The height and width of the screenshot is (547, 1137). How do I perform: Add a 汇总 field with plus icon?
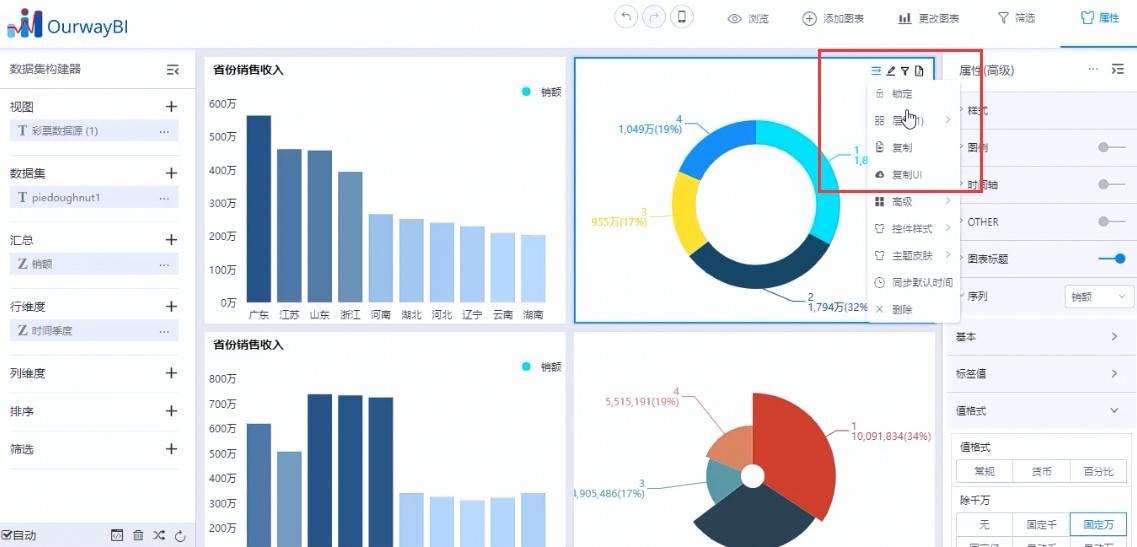171,239
